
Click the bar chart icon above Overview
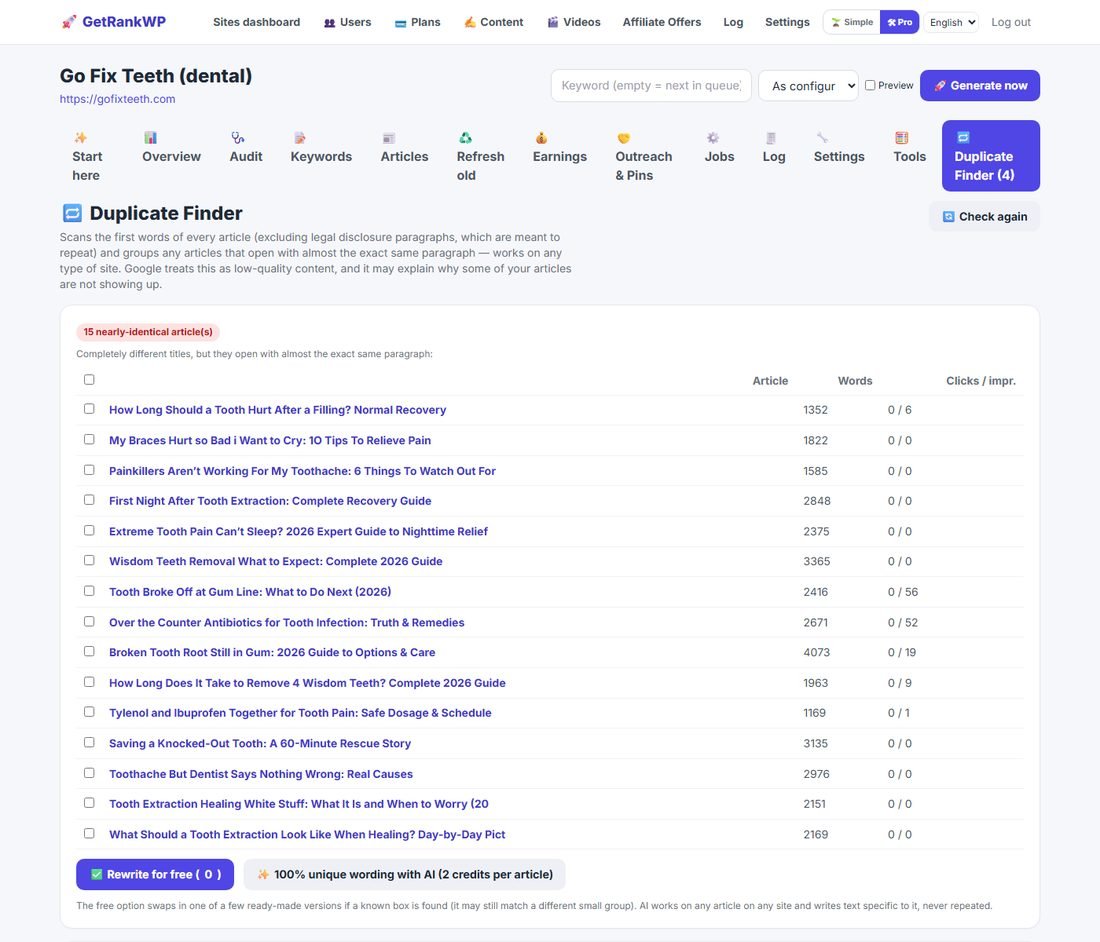(150, 137)
